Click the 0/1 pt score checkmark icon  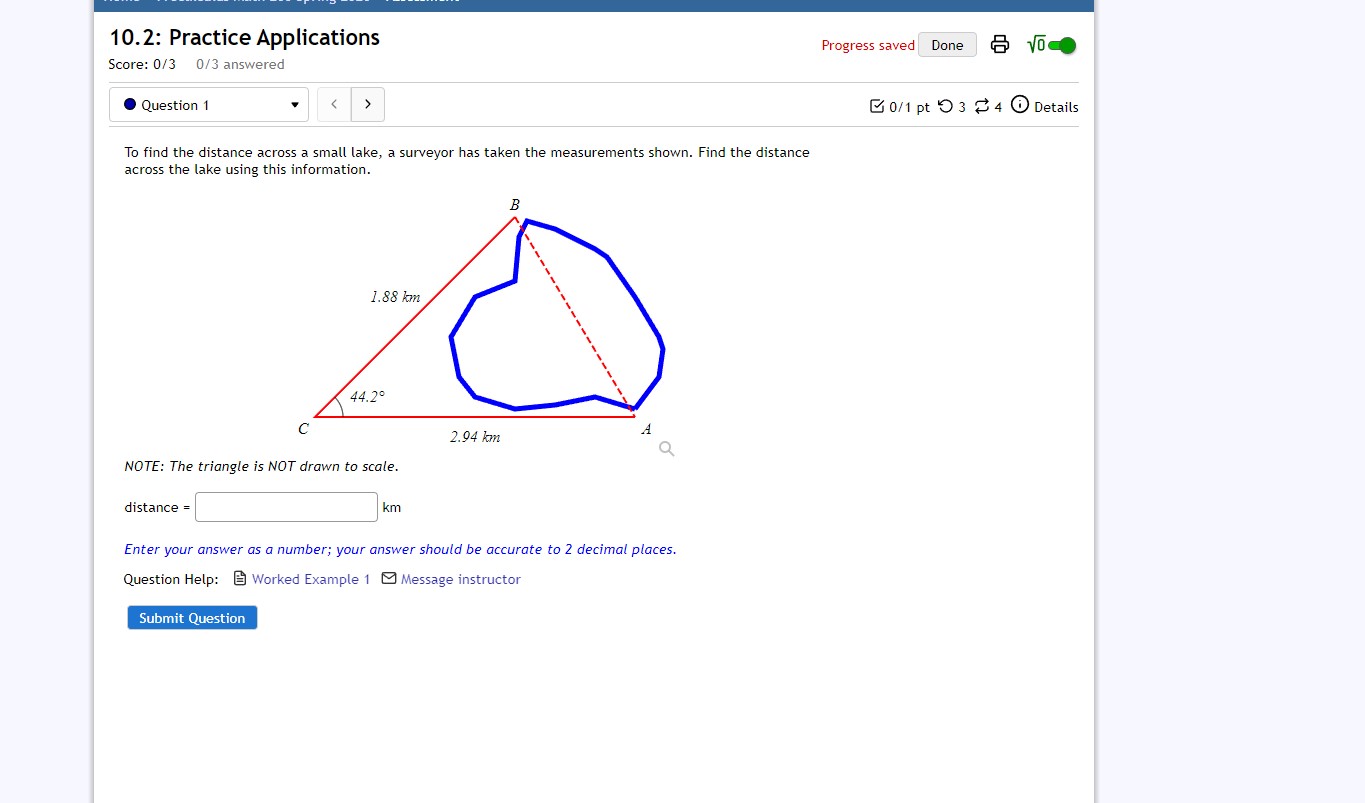(x=875, y=104)
